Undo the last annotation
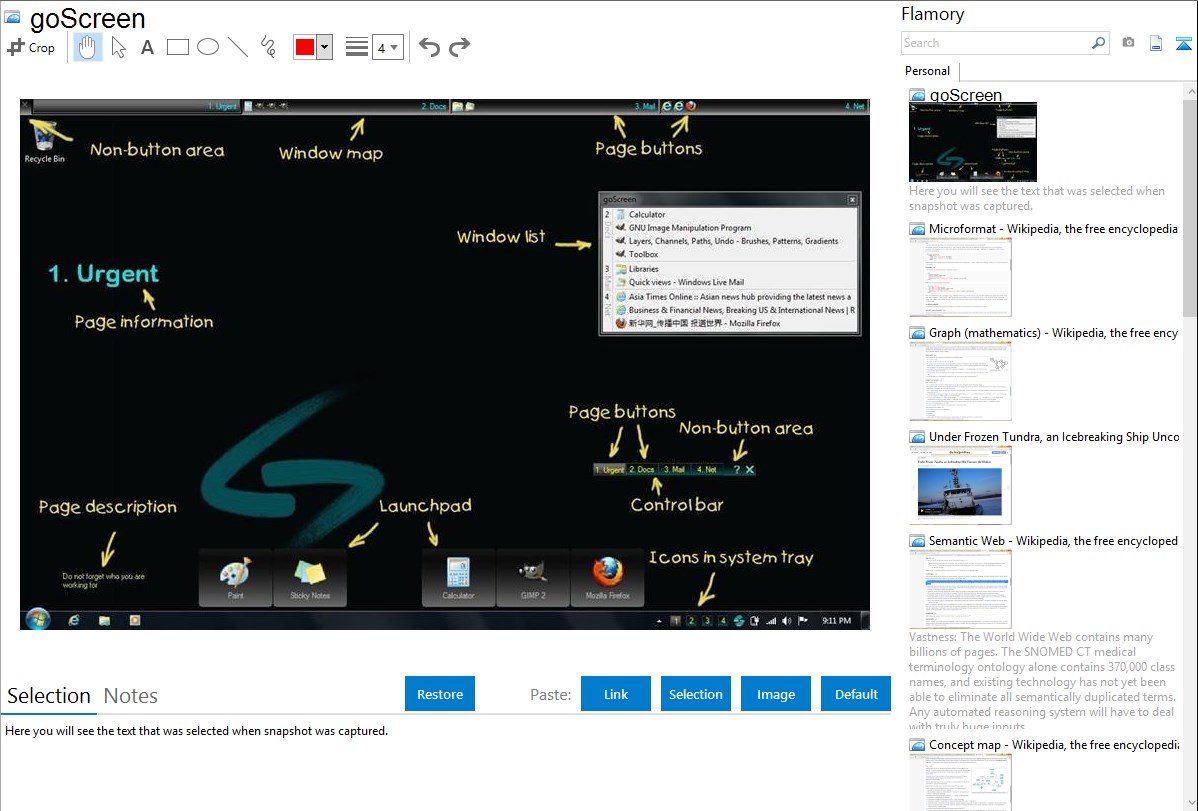 [x=429, y=47]
